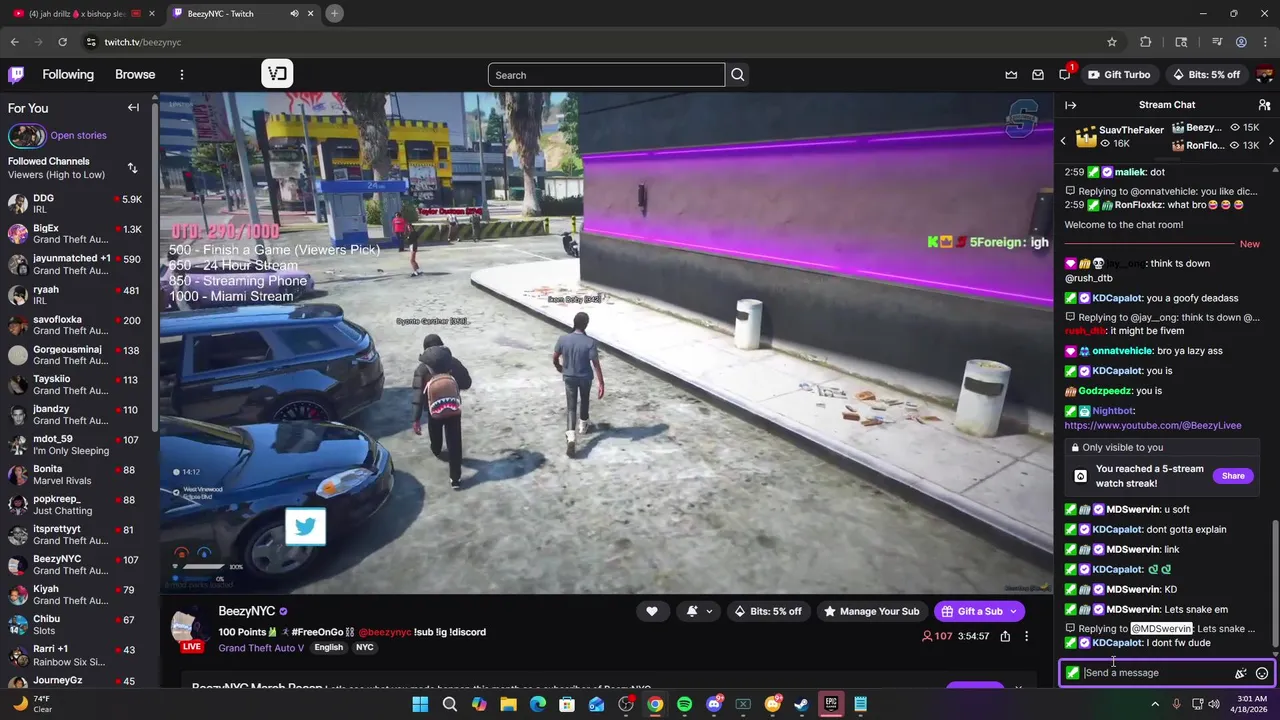This screenshot has height=720, width=1280.
Task: Open Prime Loot crown icon
Action: point(1011,75)
